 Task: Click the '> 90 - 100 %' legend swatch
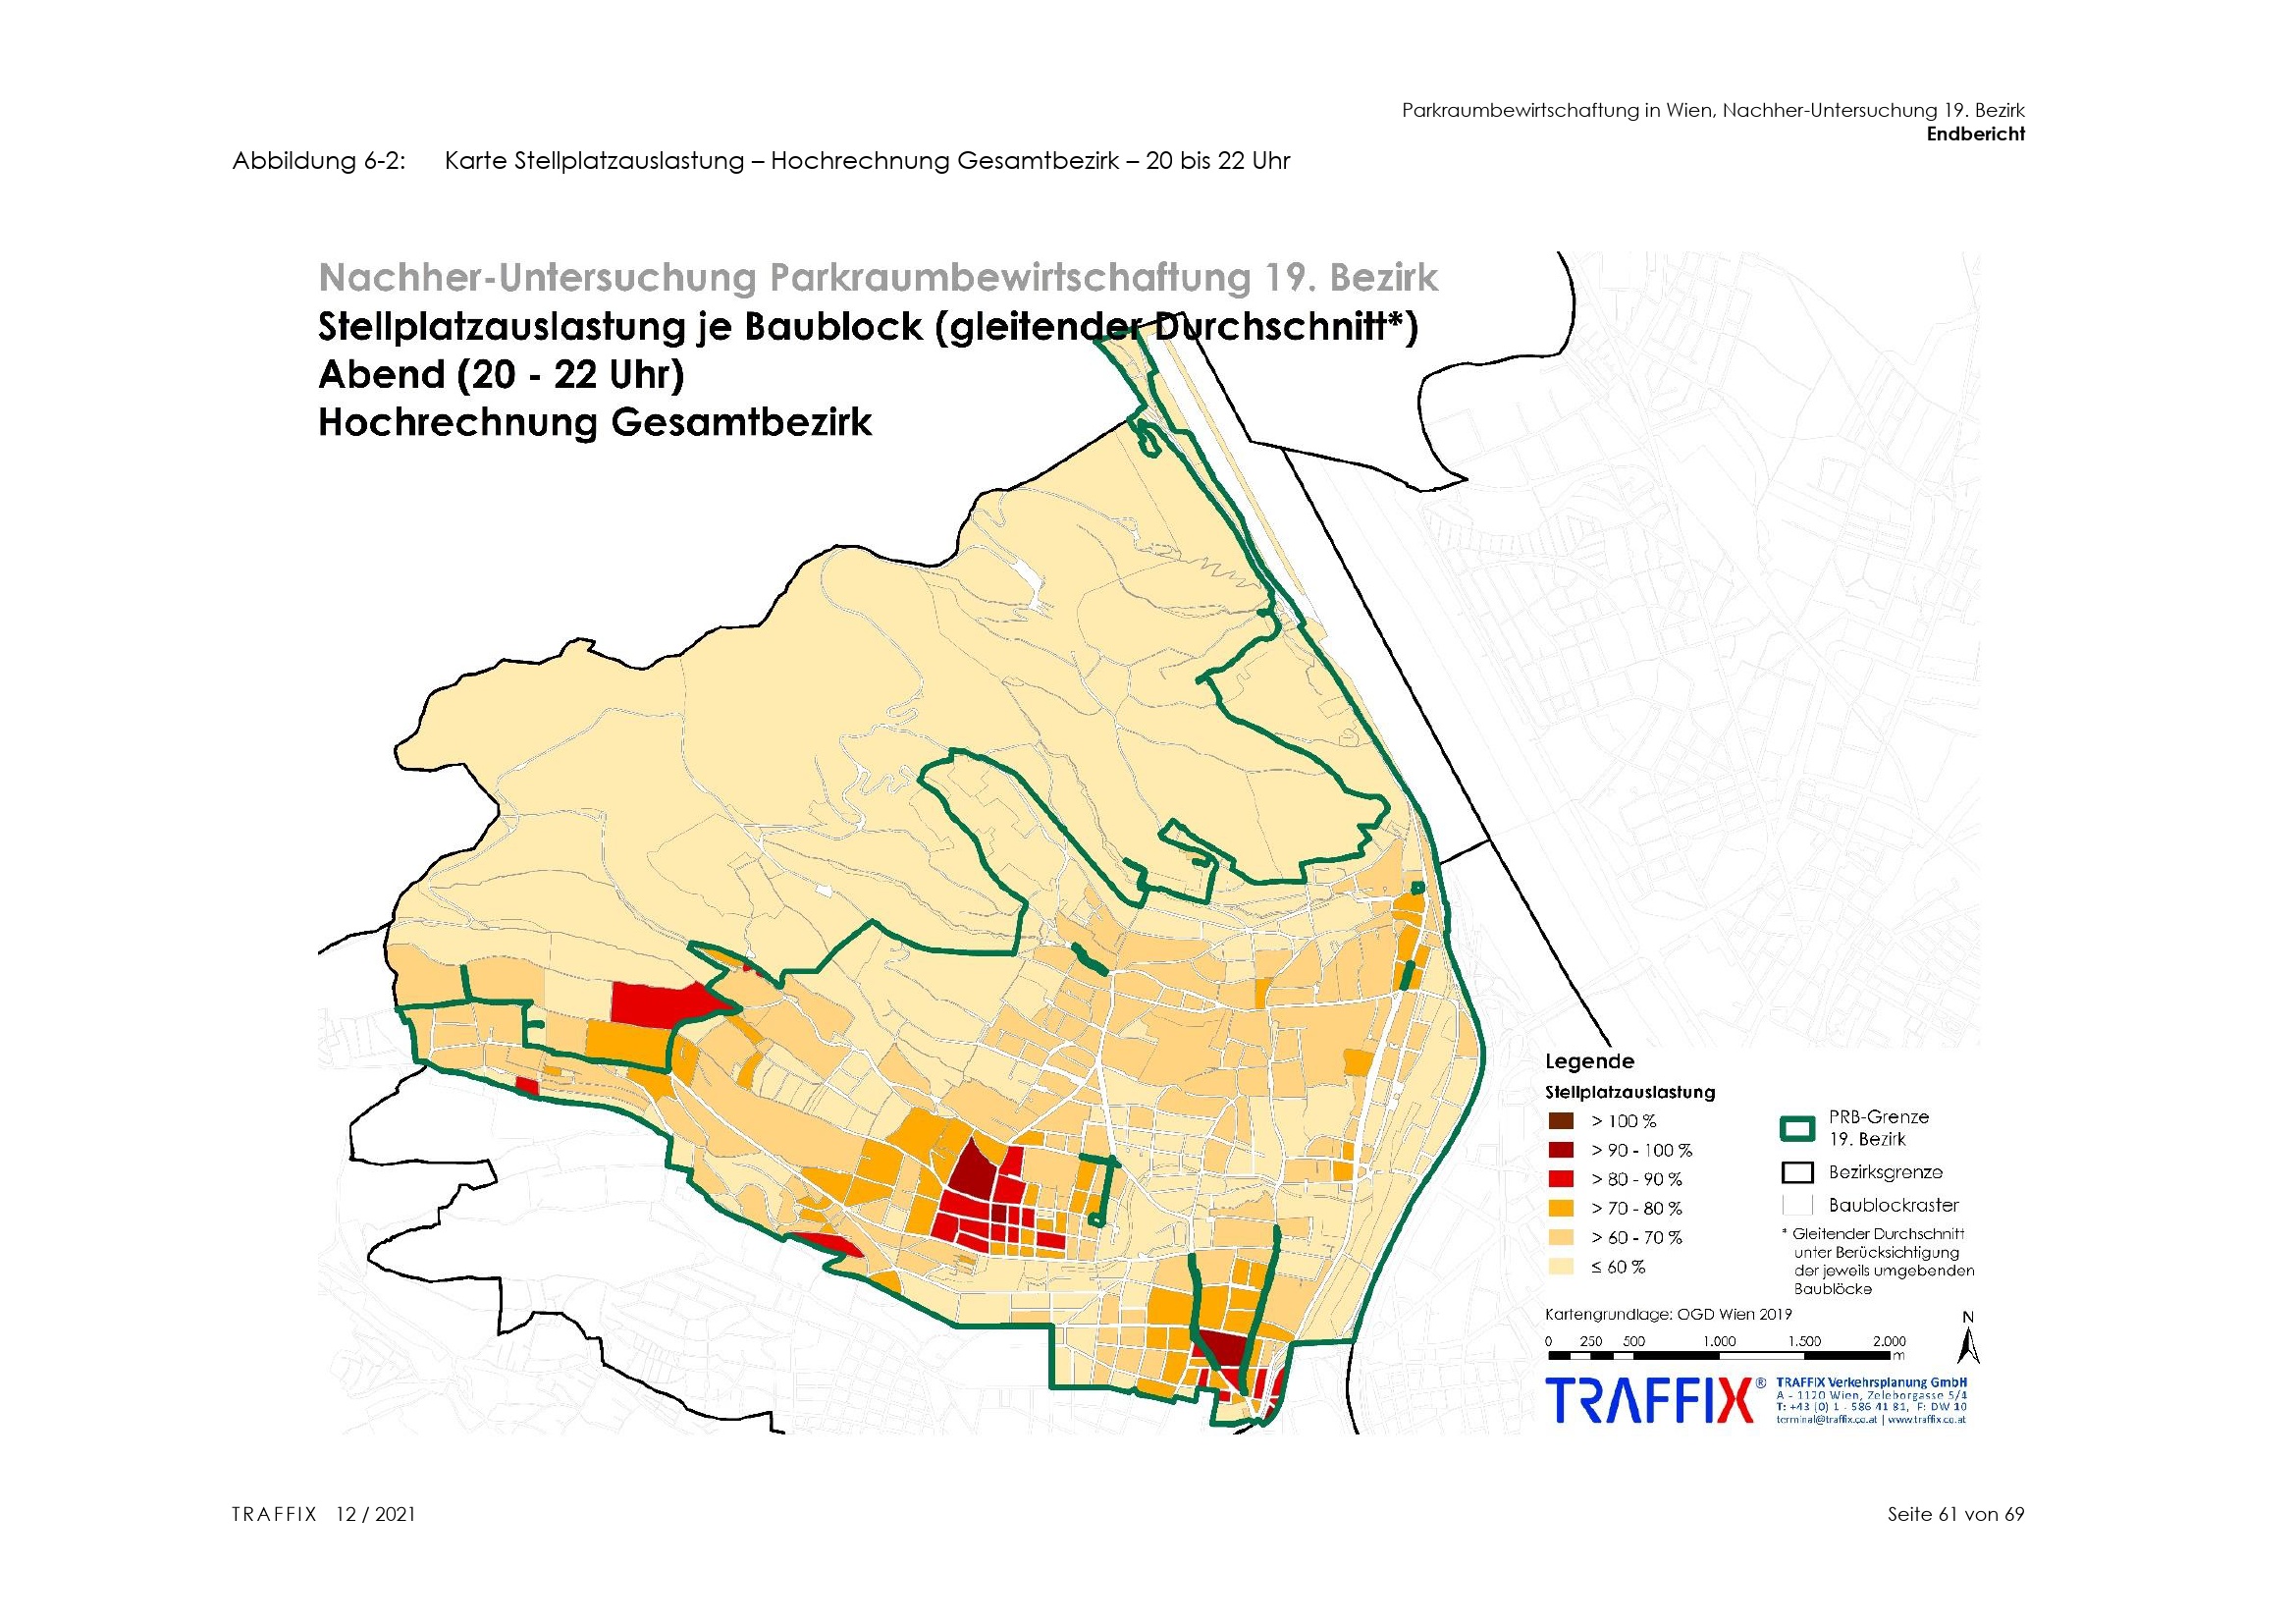(1560, 1150)
